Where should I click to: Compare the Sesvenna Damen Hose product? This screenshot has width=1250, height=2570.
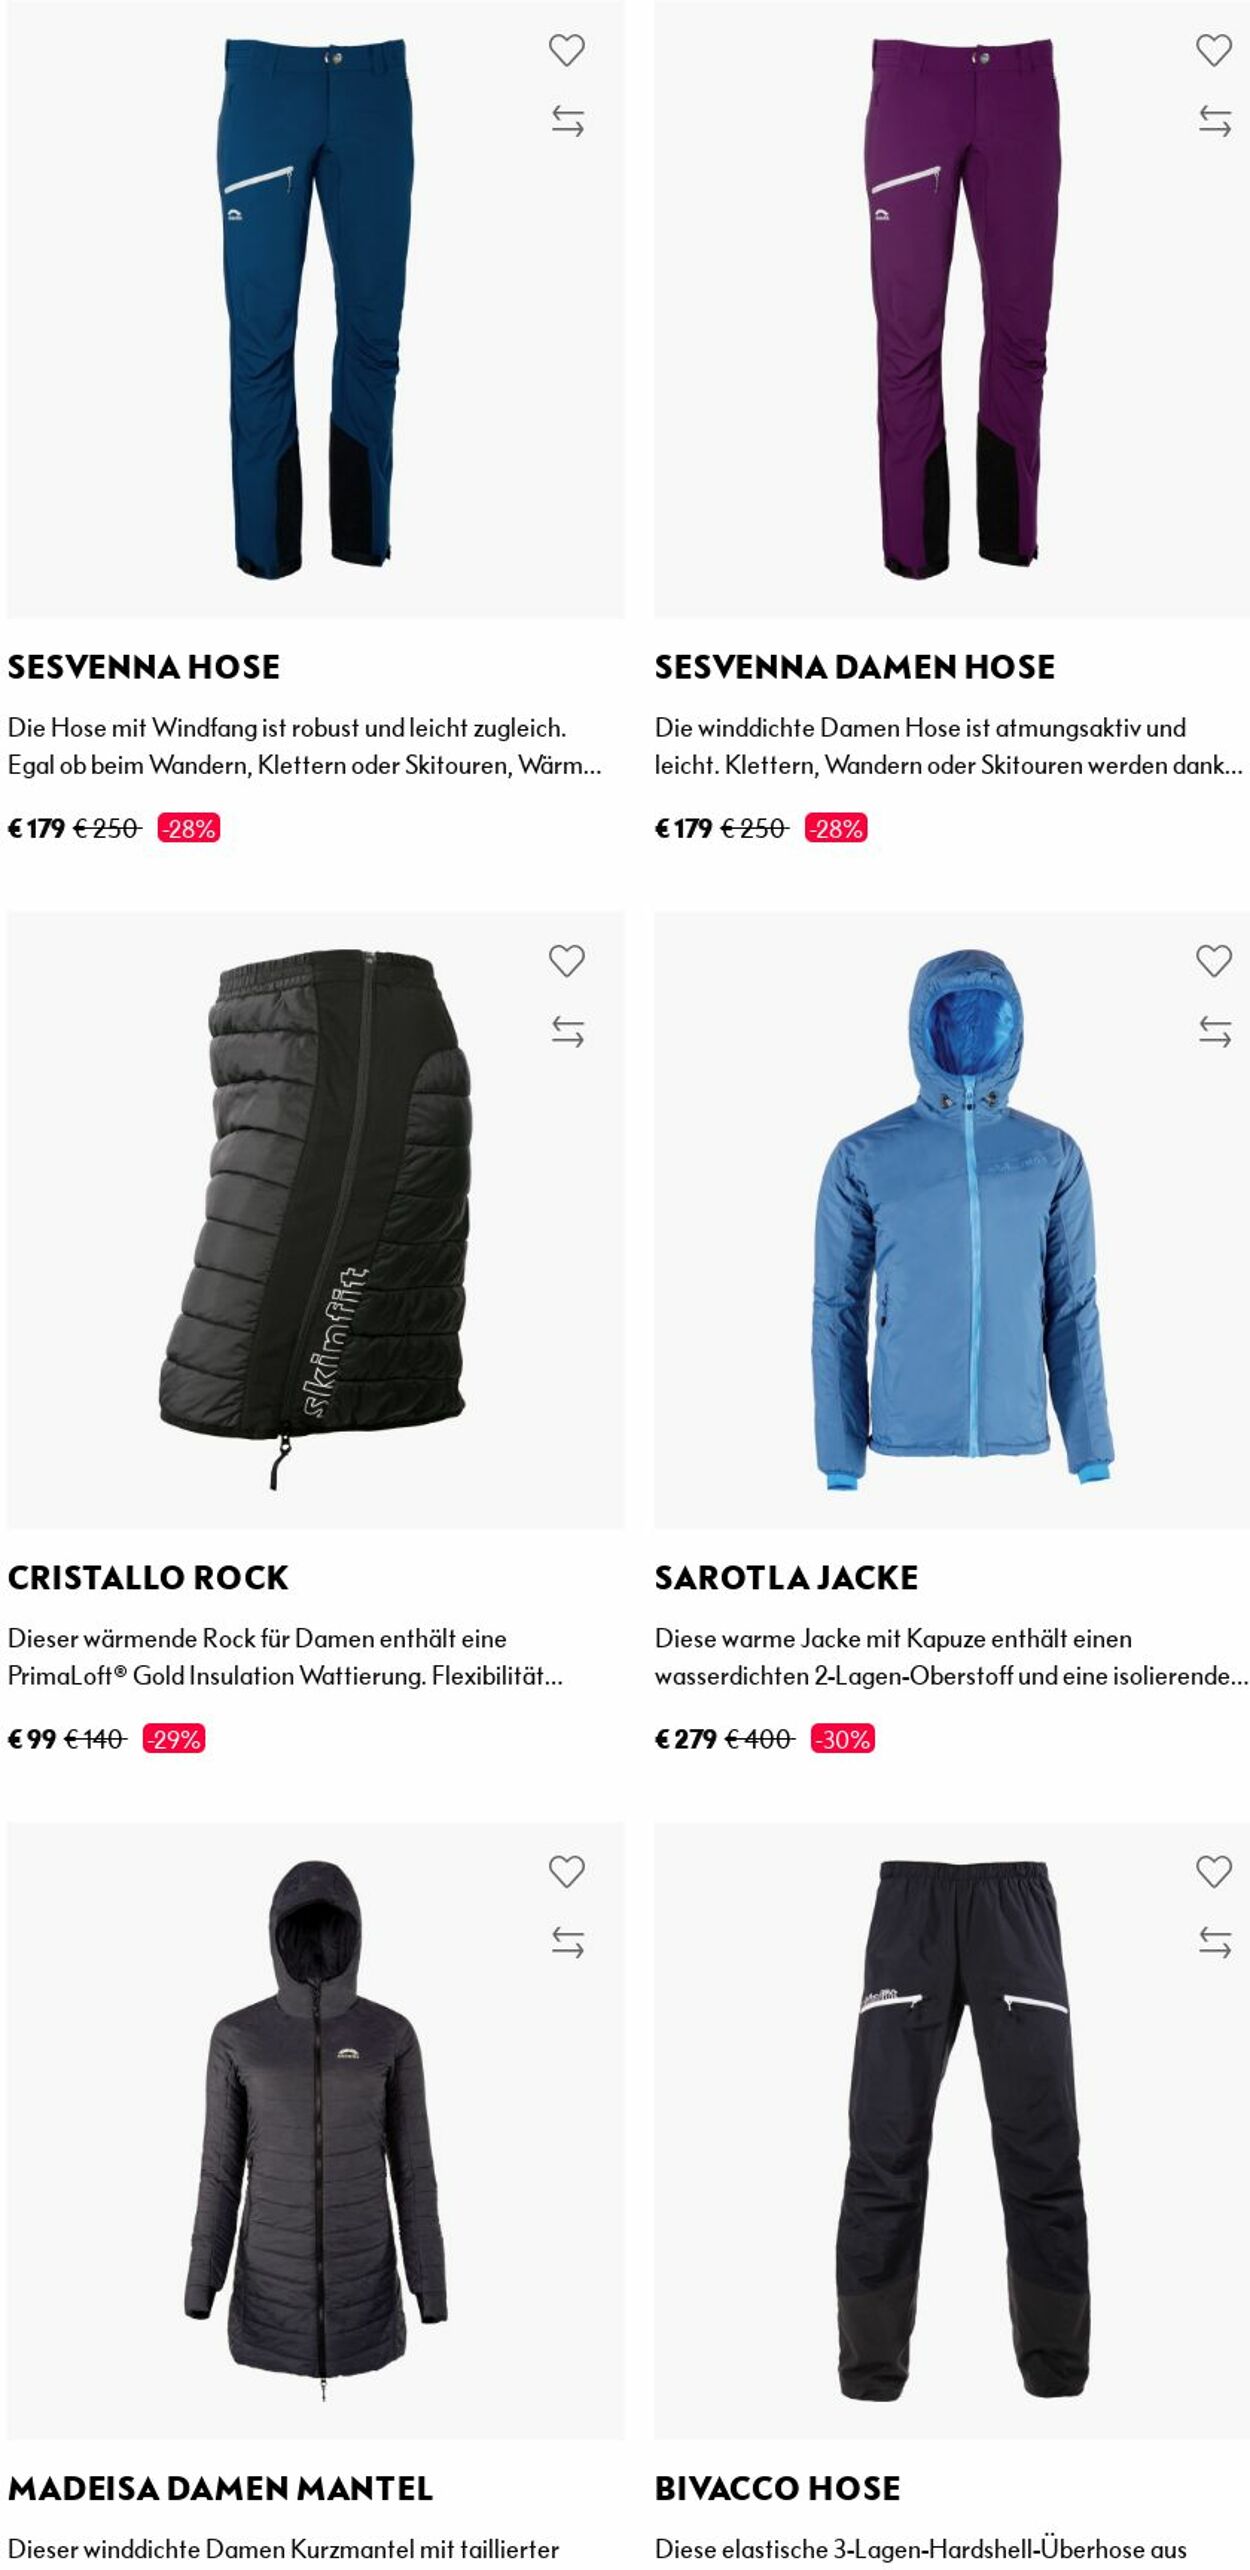pyautogui.click(x=1215, y=121)
